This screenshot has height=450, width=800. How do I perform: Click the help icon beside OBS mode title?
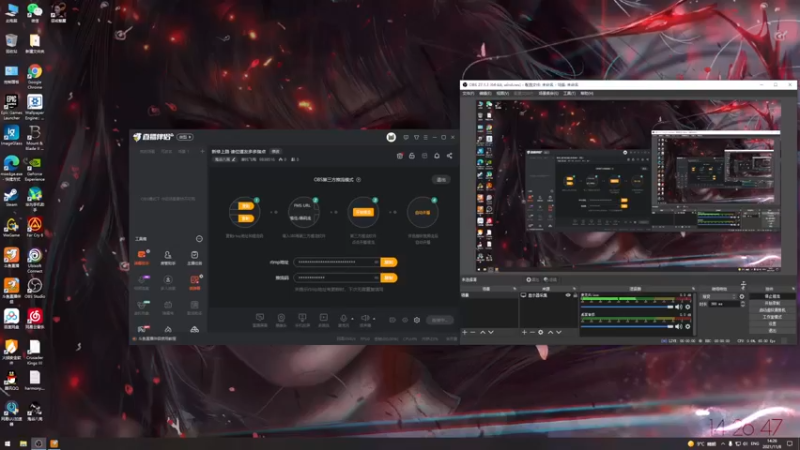click(359, 180)
